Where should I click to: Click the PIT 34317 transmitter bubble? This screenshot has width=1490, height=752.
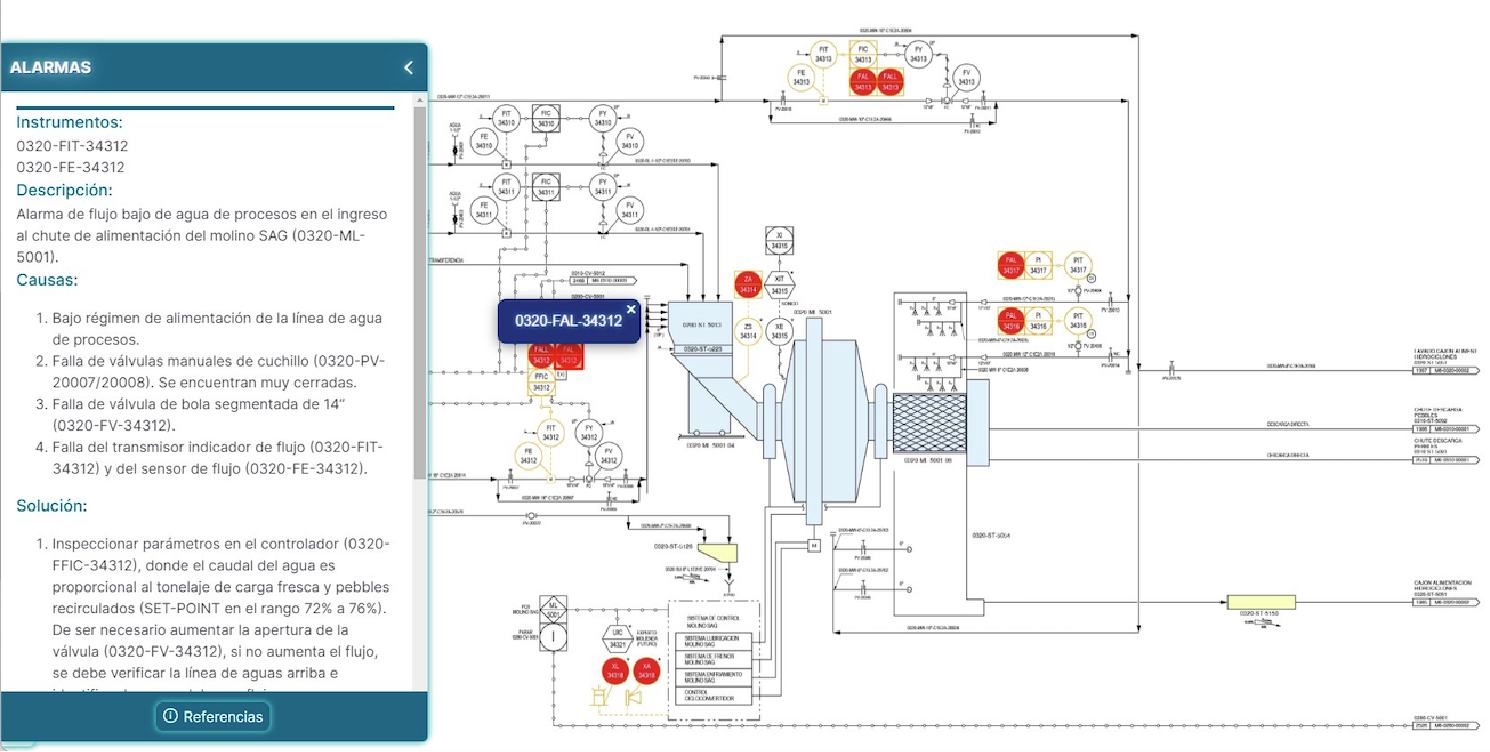click(x=1077, y=266)
